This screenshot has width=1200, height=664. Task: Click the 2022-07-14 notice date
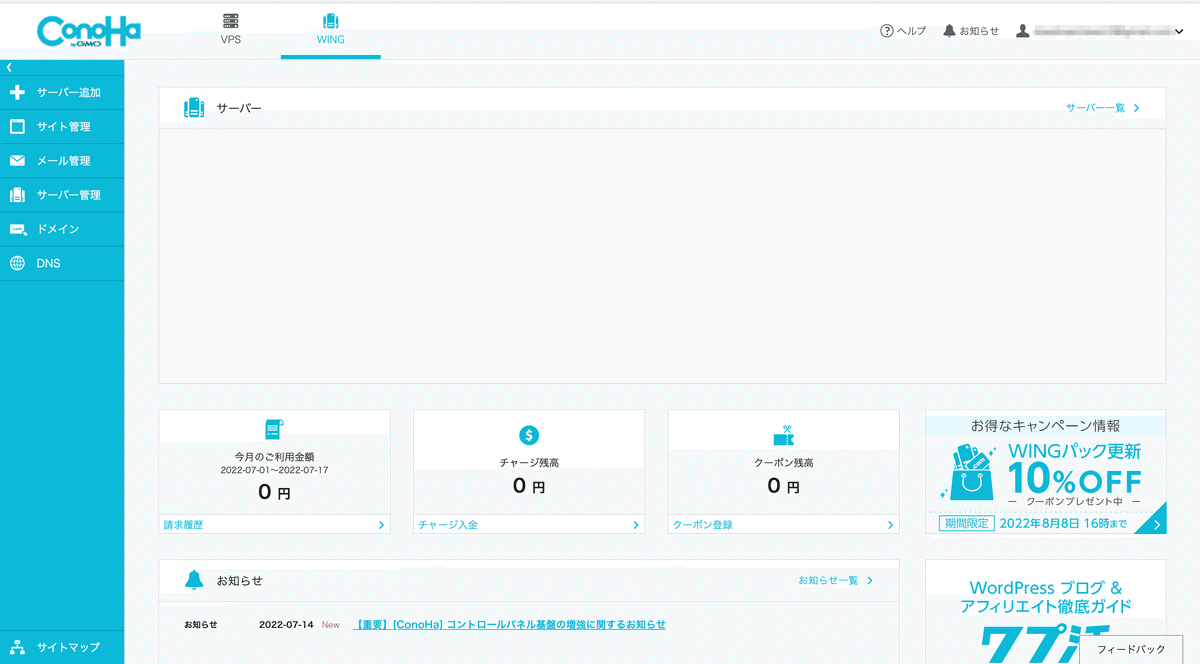pyautogui.click(x=286, y=624)
